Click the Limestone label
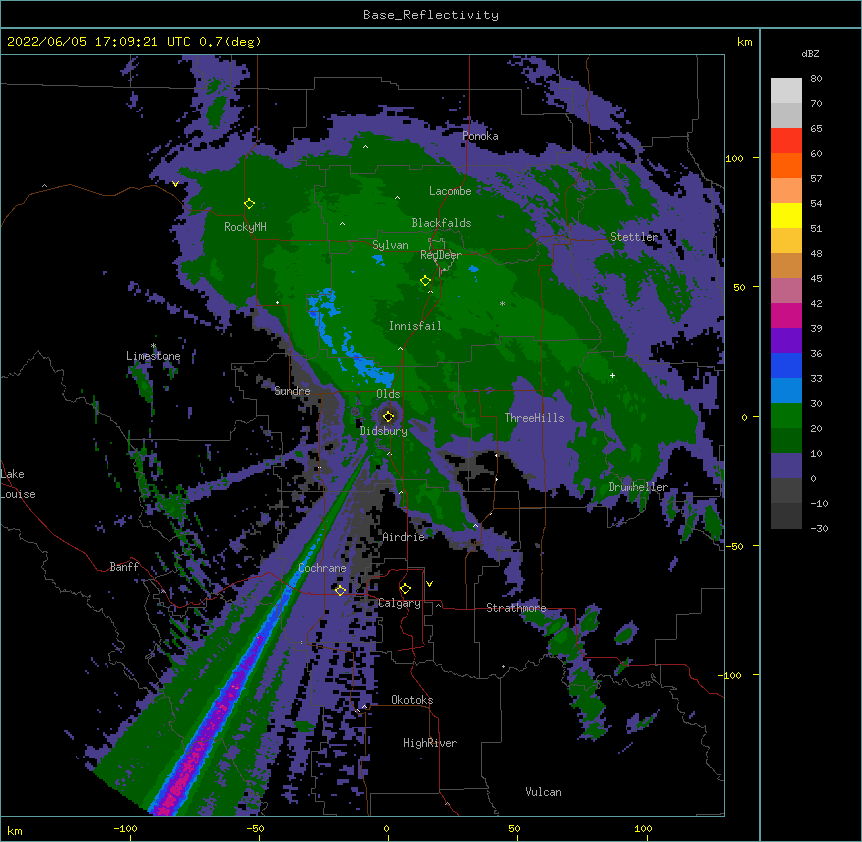 point(153,356)
